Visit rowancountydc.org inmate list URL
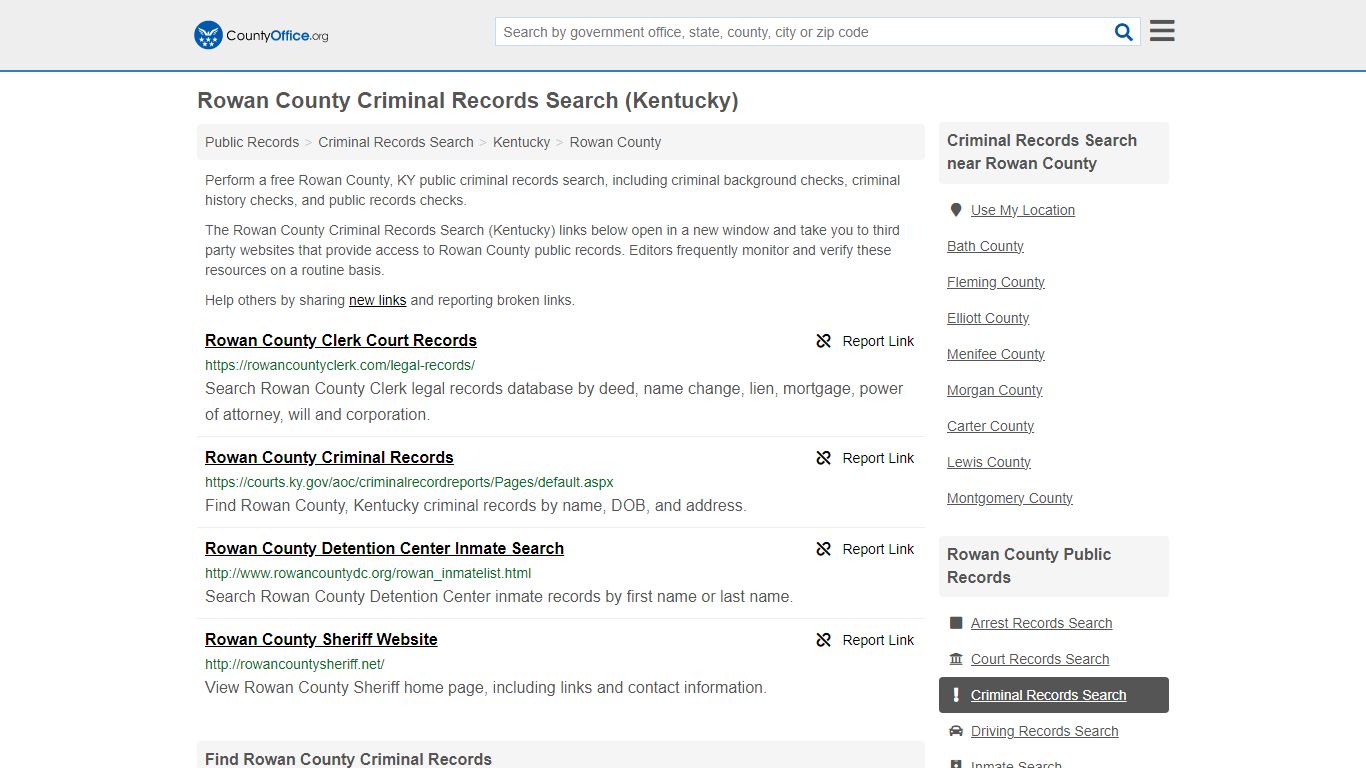The image size is (1366, 768). tap(368, 573)
